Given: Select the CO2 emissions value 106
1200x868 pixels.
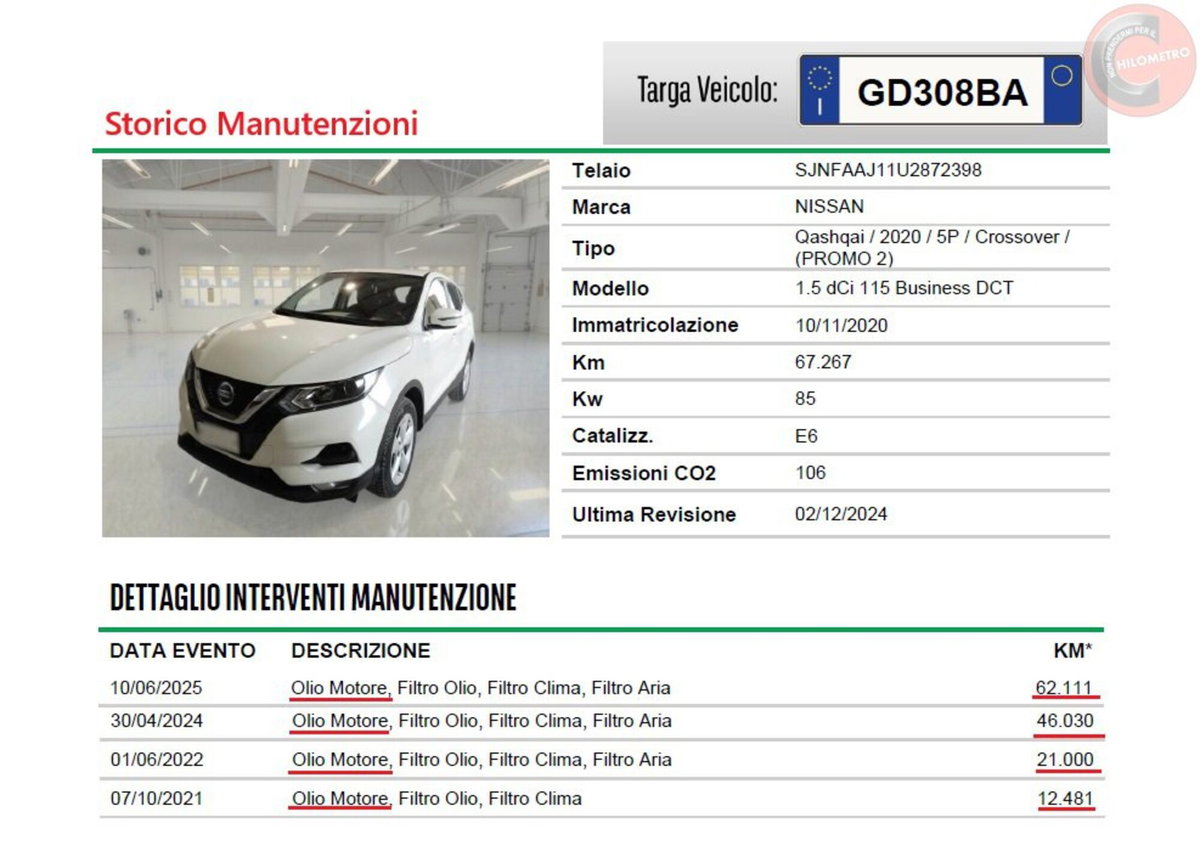Looking at the screenshot, I should point(811,473).
